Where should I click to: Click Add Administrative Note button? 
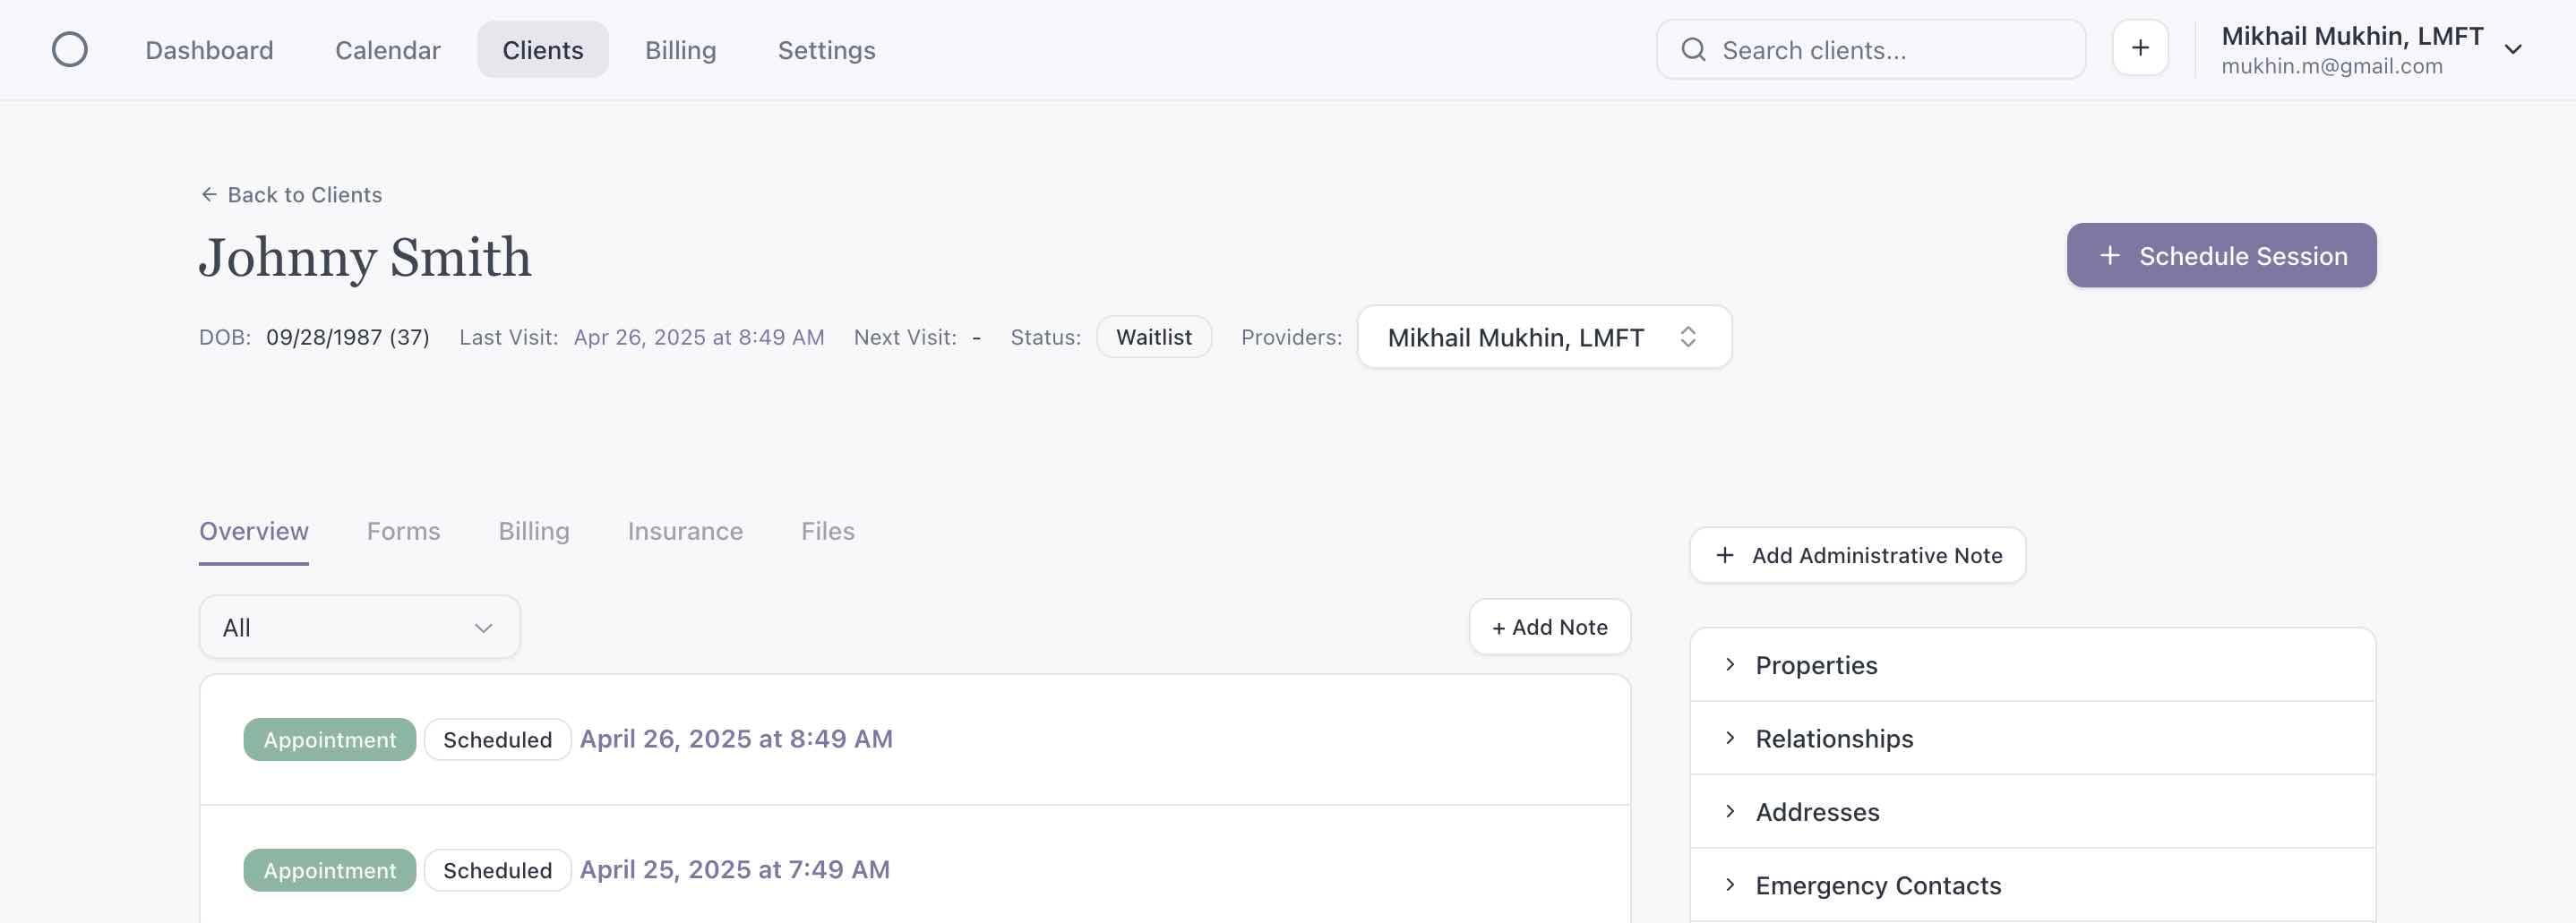point(1857,555)
